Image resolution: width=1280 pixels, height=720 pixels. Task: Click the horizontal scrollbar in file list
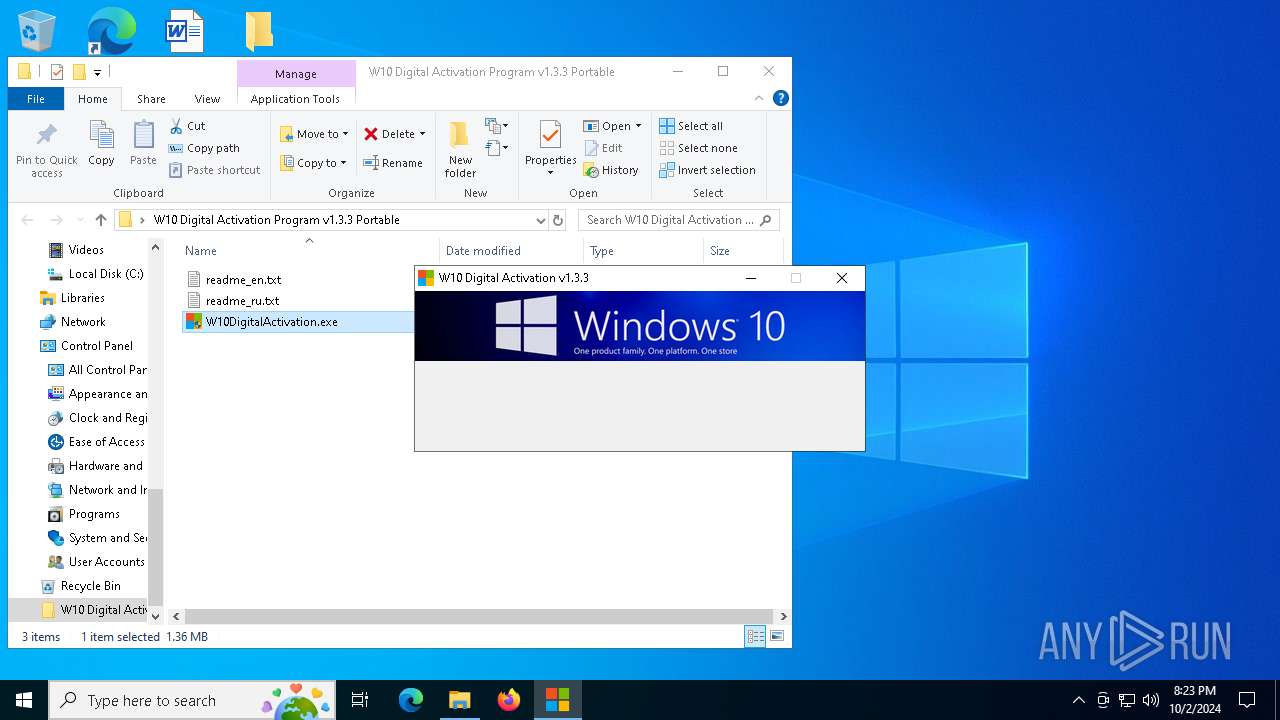pos(479,617)
